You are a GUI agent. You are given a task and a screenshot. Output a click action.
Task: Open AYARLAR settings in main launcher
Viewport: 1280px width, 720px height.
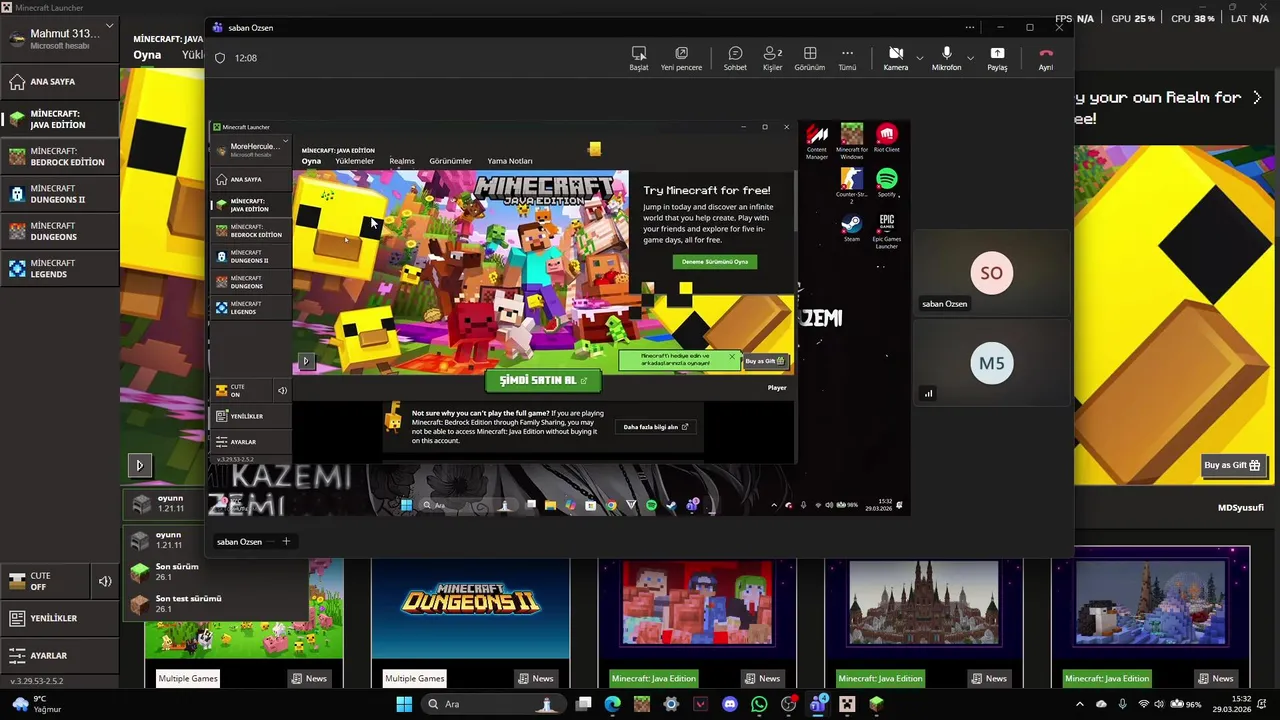click(x=60, y=655)
